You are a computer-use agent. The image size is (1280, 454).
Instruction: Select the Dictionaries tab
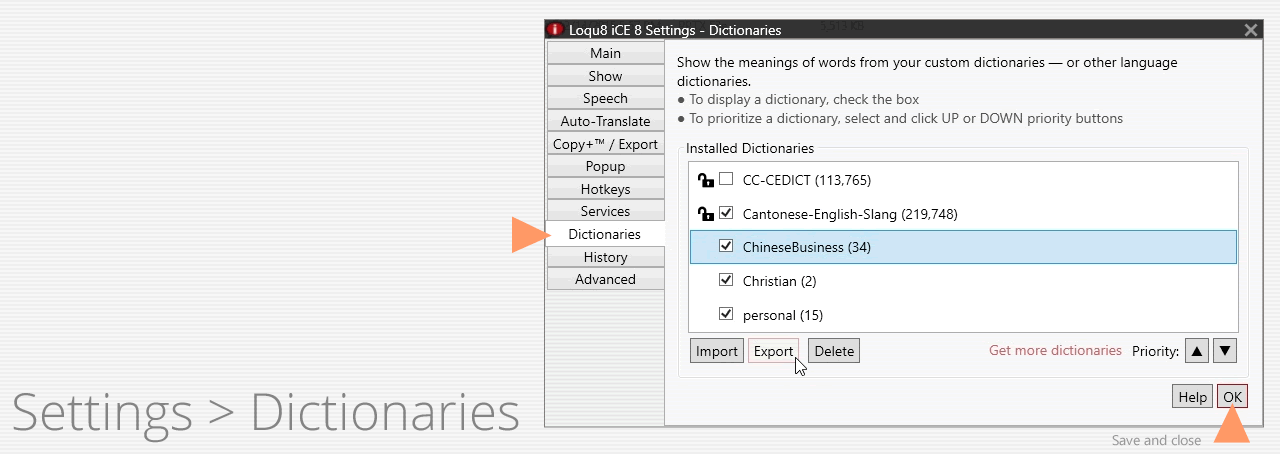click(x=605, y=234)
